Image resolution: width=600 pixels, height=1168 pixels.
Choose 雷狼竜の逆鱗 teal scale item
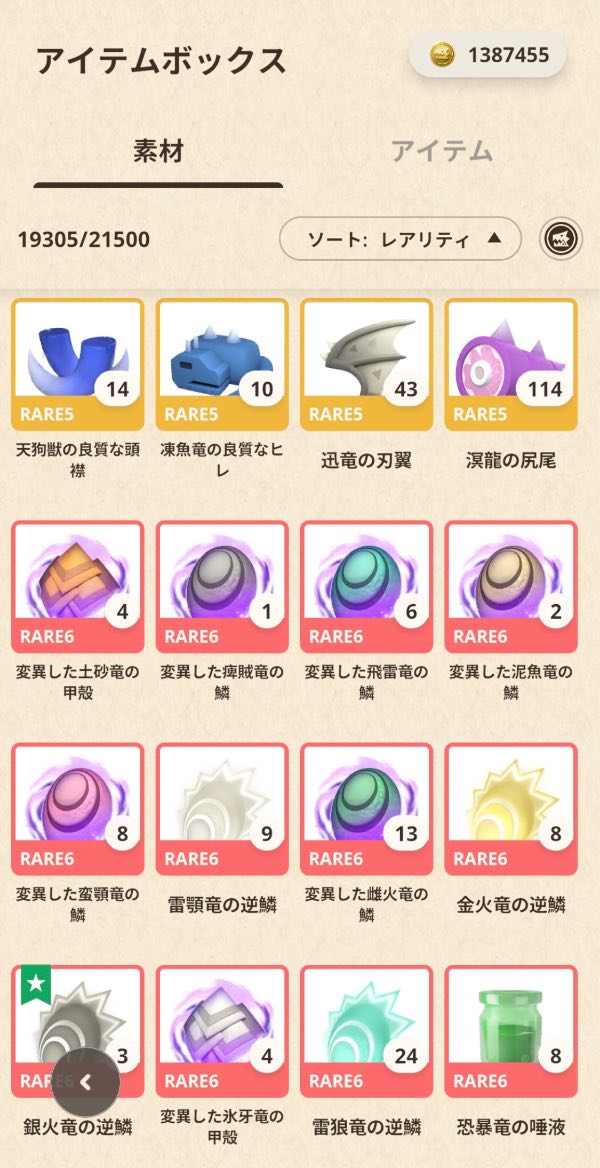367,1032
